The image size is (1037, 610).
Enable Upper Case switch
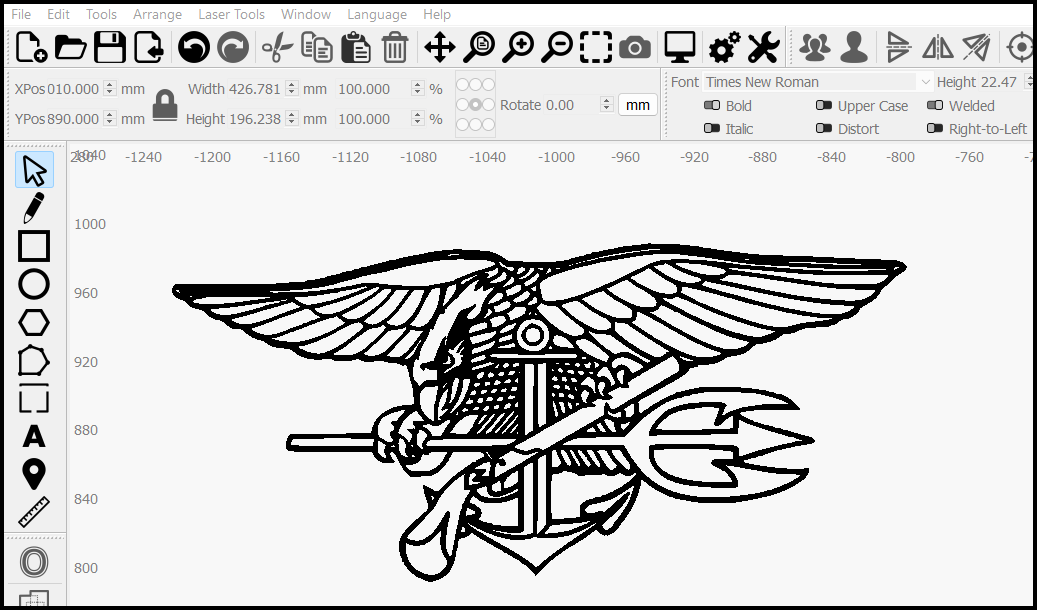coord(823,106)
